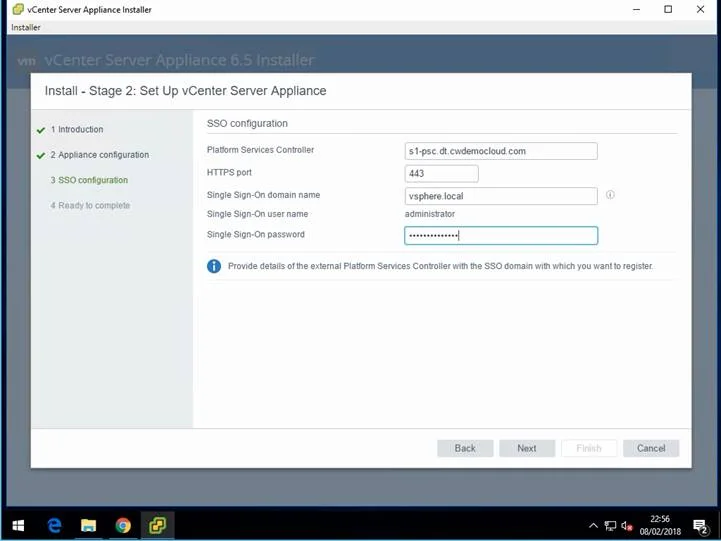Select step 3 SSO configuration
The width and height of the screenshot is (721, 541).
coord(89,180)
